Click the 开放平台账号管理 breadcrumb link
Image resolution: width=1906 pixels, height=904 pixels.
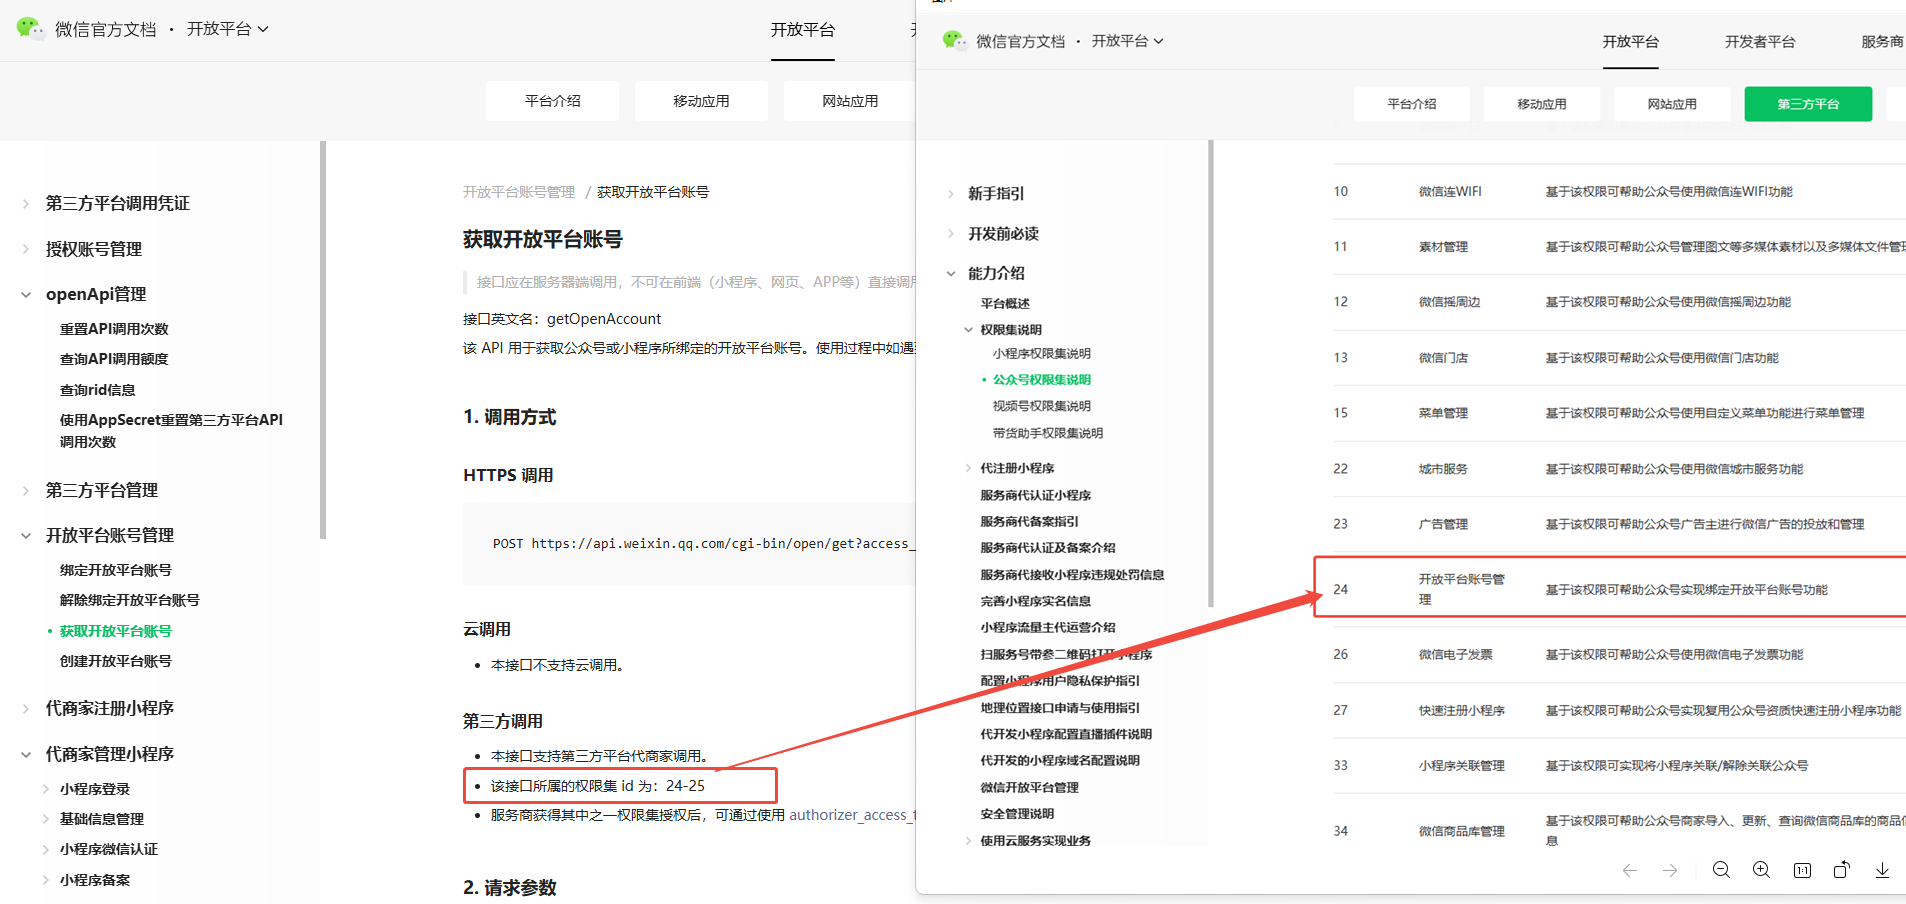pyautogui.click(x=519, y=192)
